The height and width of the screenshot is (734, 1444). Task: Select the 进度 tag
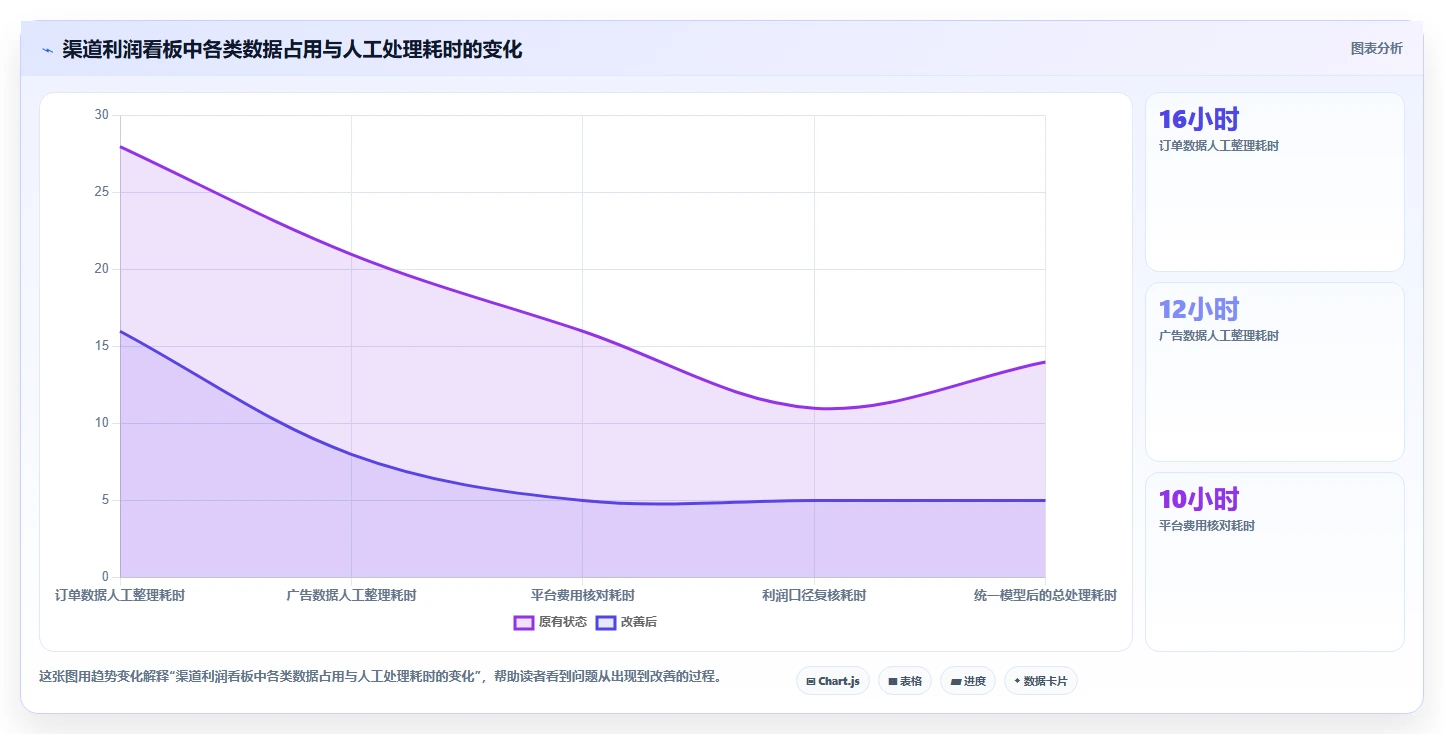coord(968,681)
